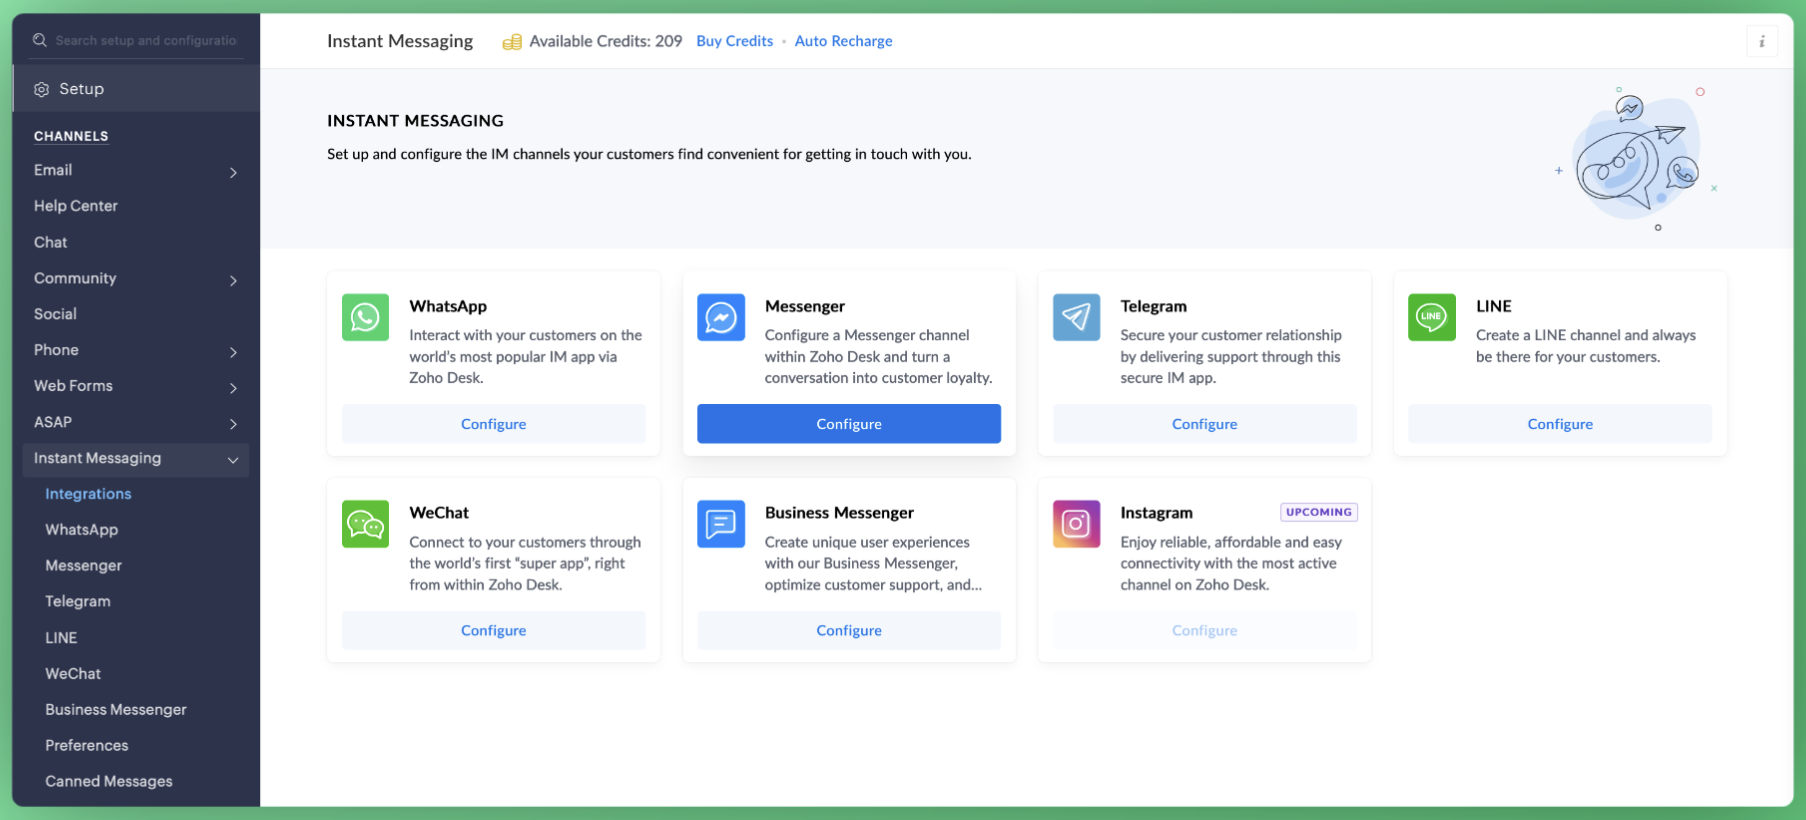The width and height of the screenshot is (1806, 820).
Task: Click the Auto Recharge link
Action: (x=844, y=41)
